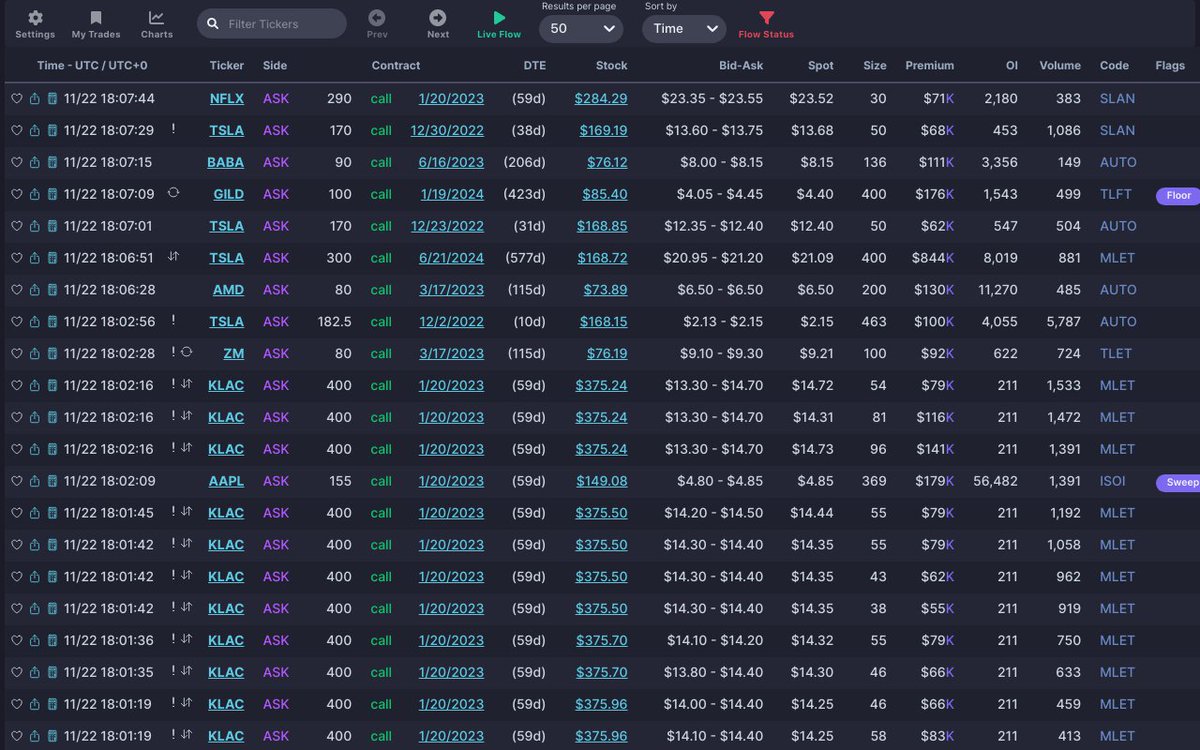Open the 6/21/2024 contract link
The image size is (1200, 750).
click(452, 258)
